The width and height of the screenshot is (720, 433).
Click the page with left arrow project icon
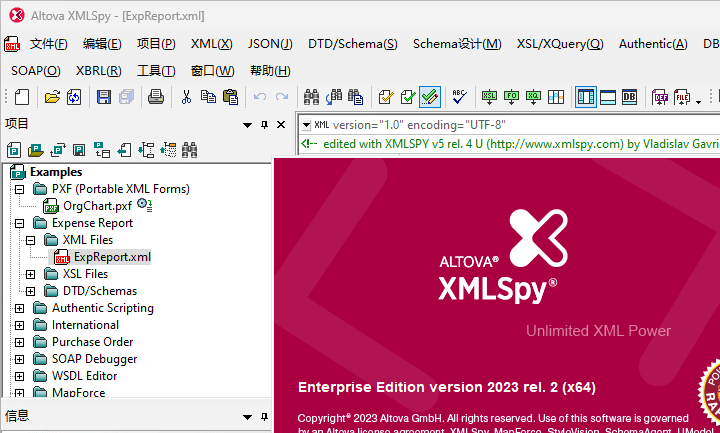pyautogui.click(x=124, y=150)
